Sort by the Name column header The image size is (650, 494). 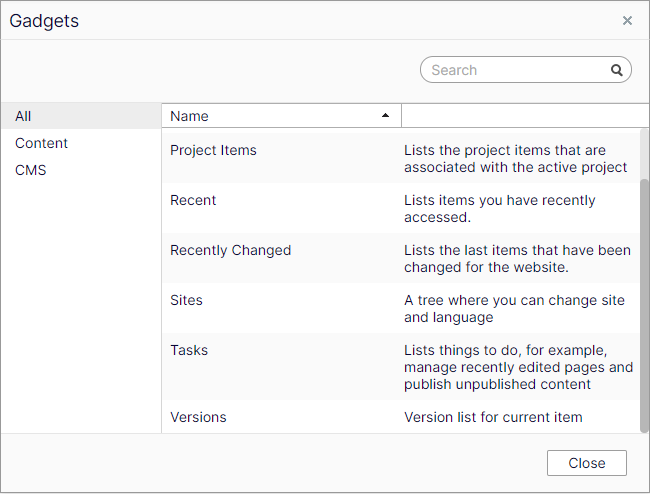(x=190, y=116)
